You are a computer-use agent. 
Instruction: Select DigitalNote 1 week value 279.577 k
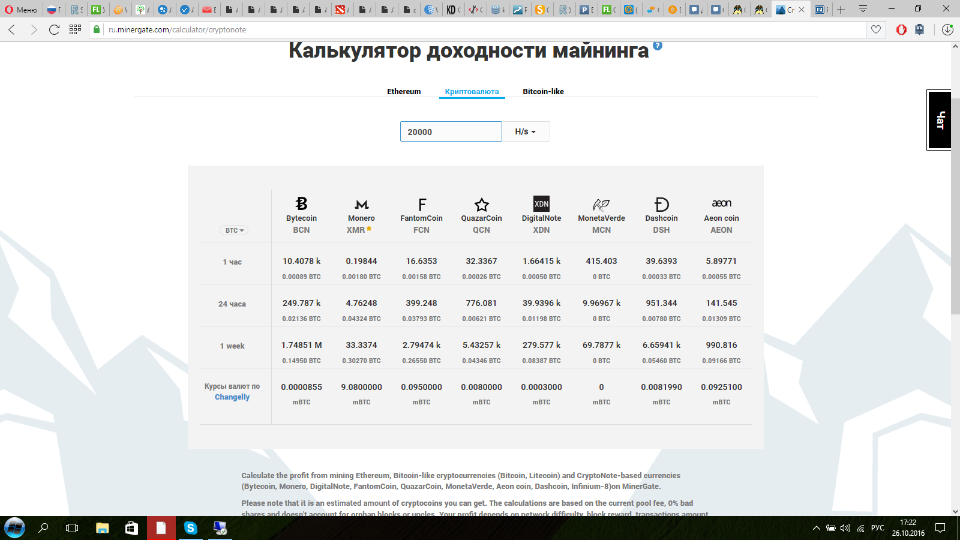click(x=541, y=345)
